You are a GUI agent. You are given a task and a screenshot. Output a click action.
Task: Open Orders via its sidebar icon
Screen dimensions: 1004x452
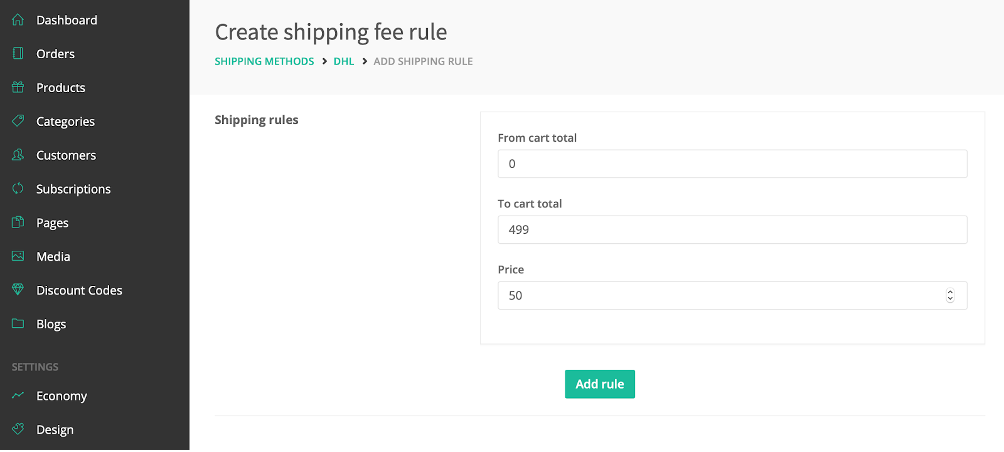(18, 54)
